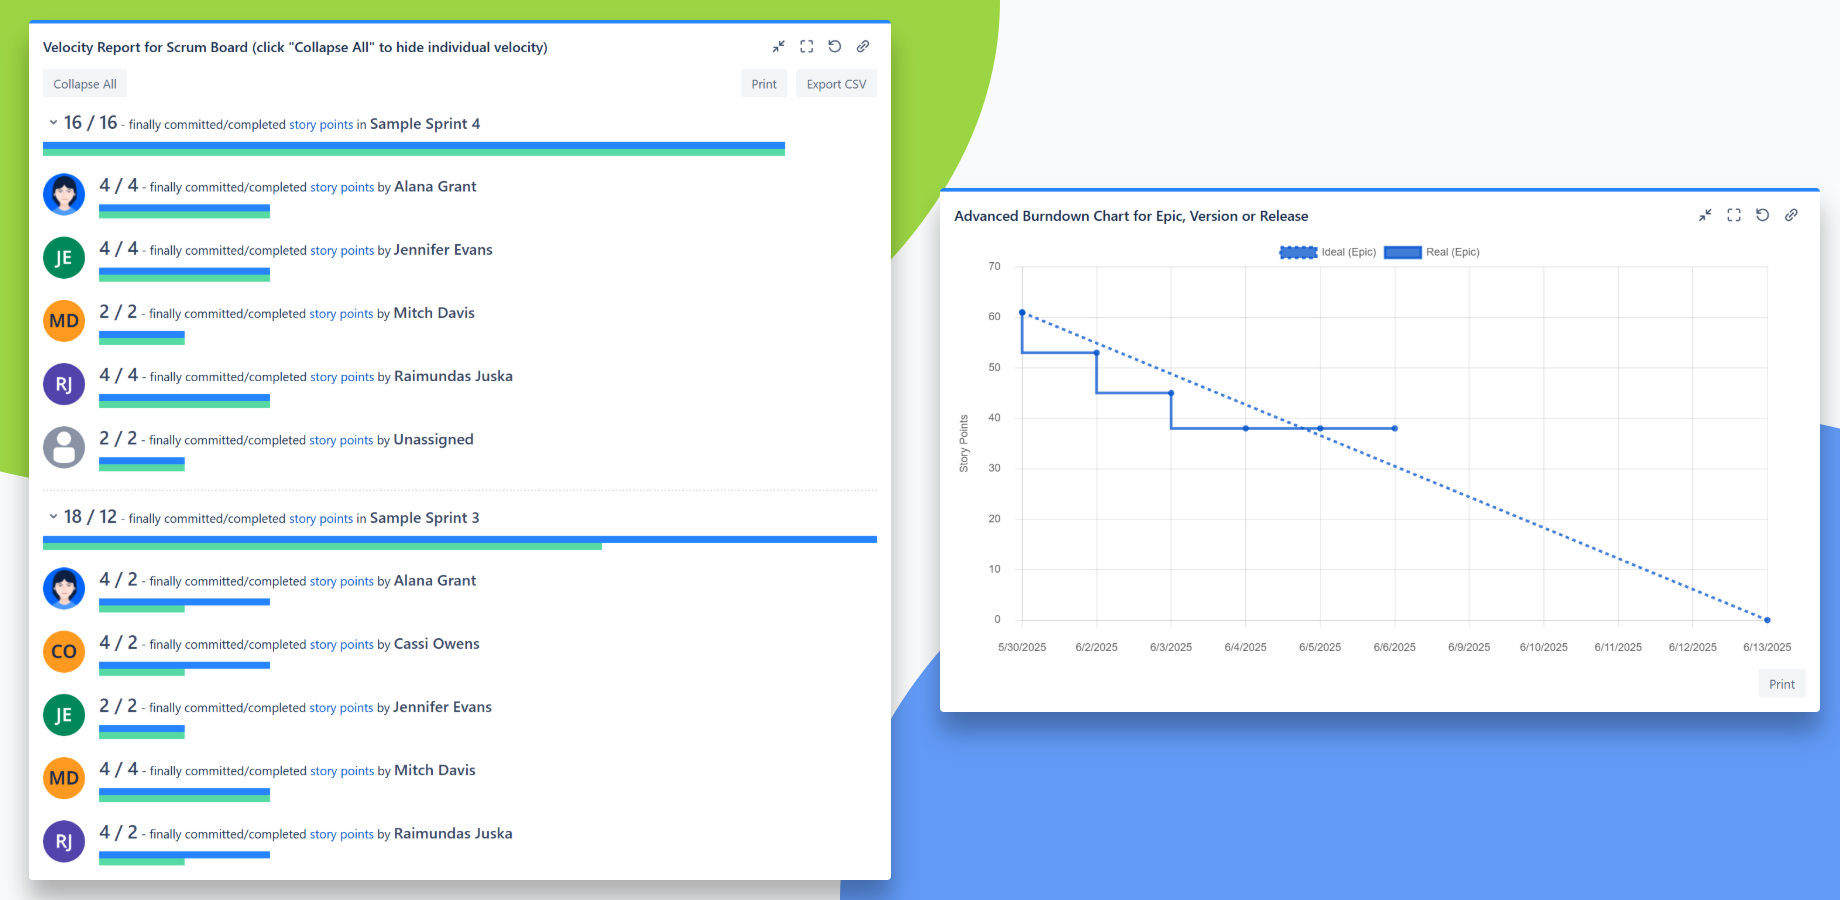Click the Collapse All button
The height and width of the screenshot is (900, 1840).
coord(85,84)
